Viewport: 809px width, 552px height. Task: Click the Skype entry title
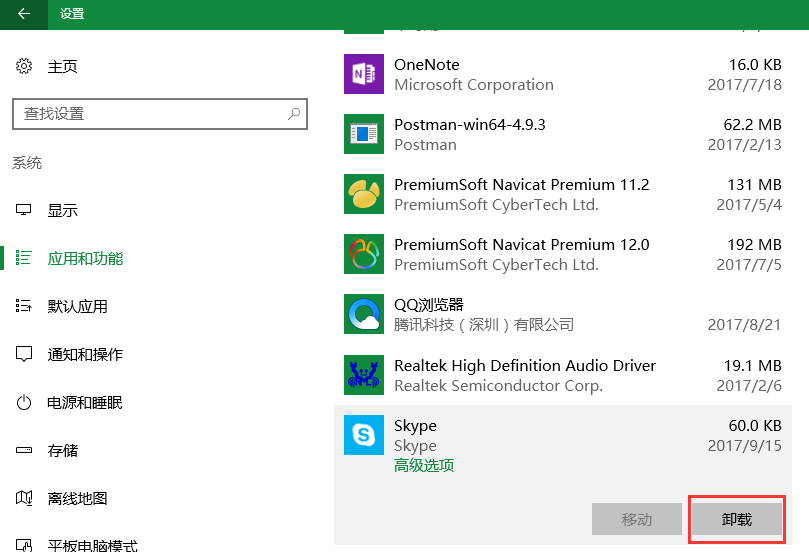[x=415, y=426]
